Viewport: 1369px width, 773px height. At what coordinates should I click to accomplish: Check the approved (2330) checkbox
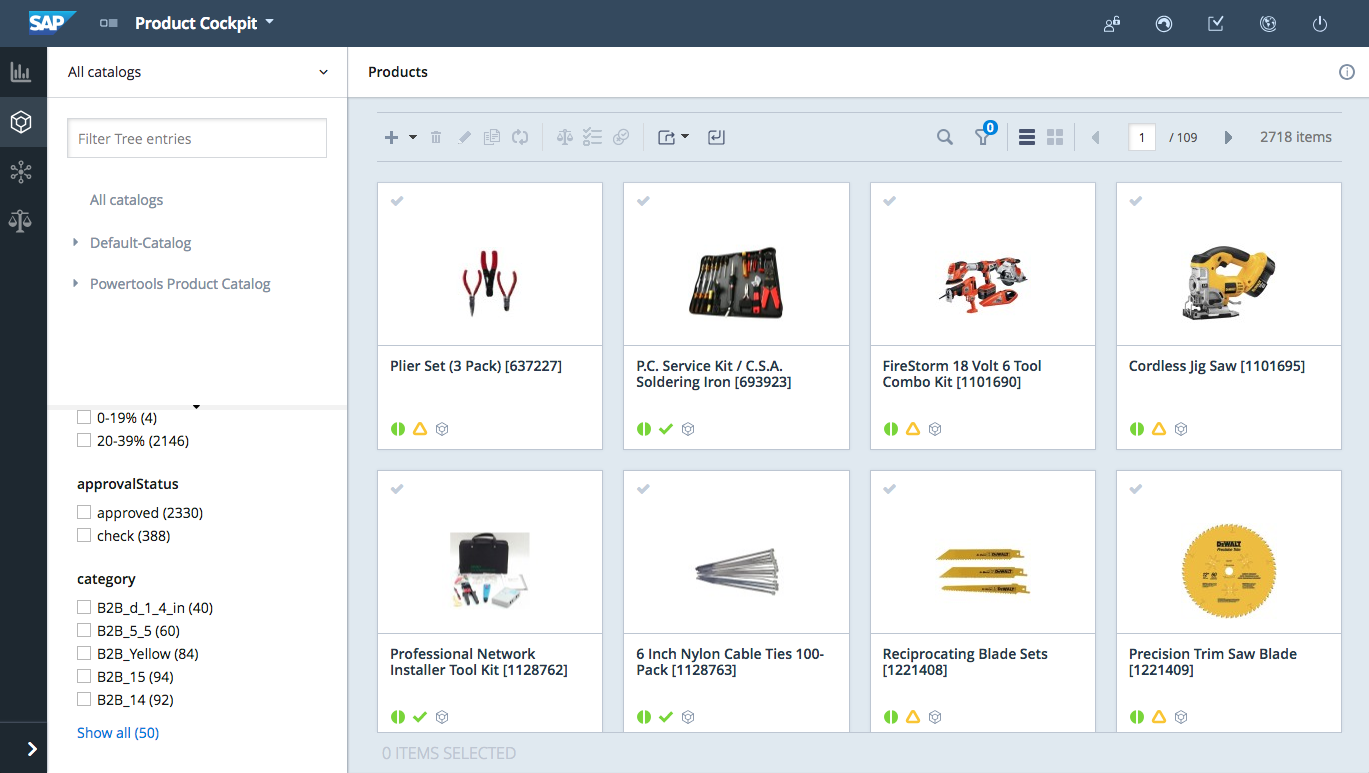pos(84,513)
